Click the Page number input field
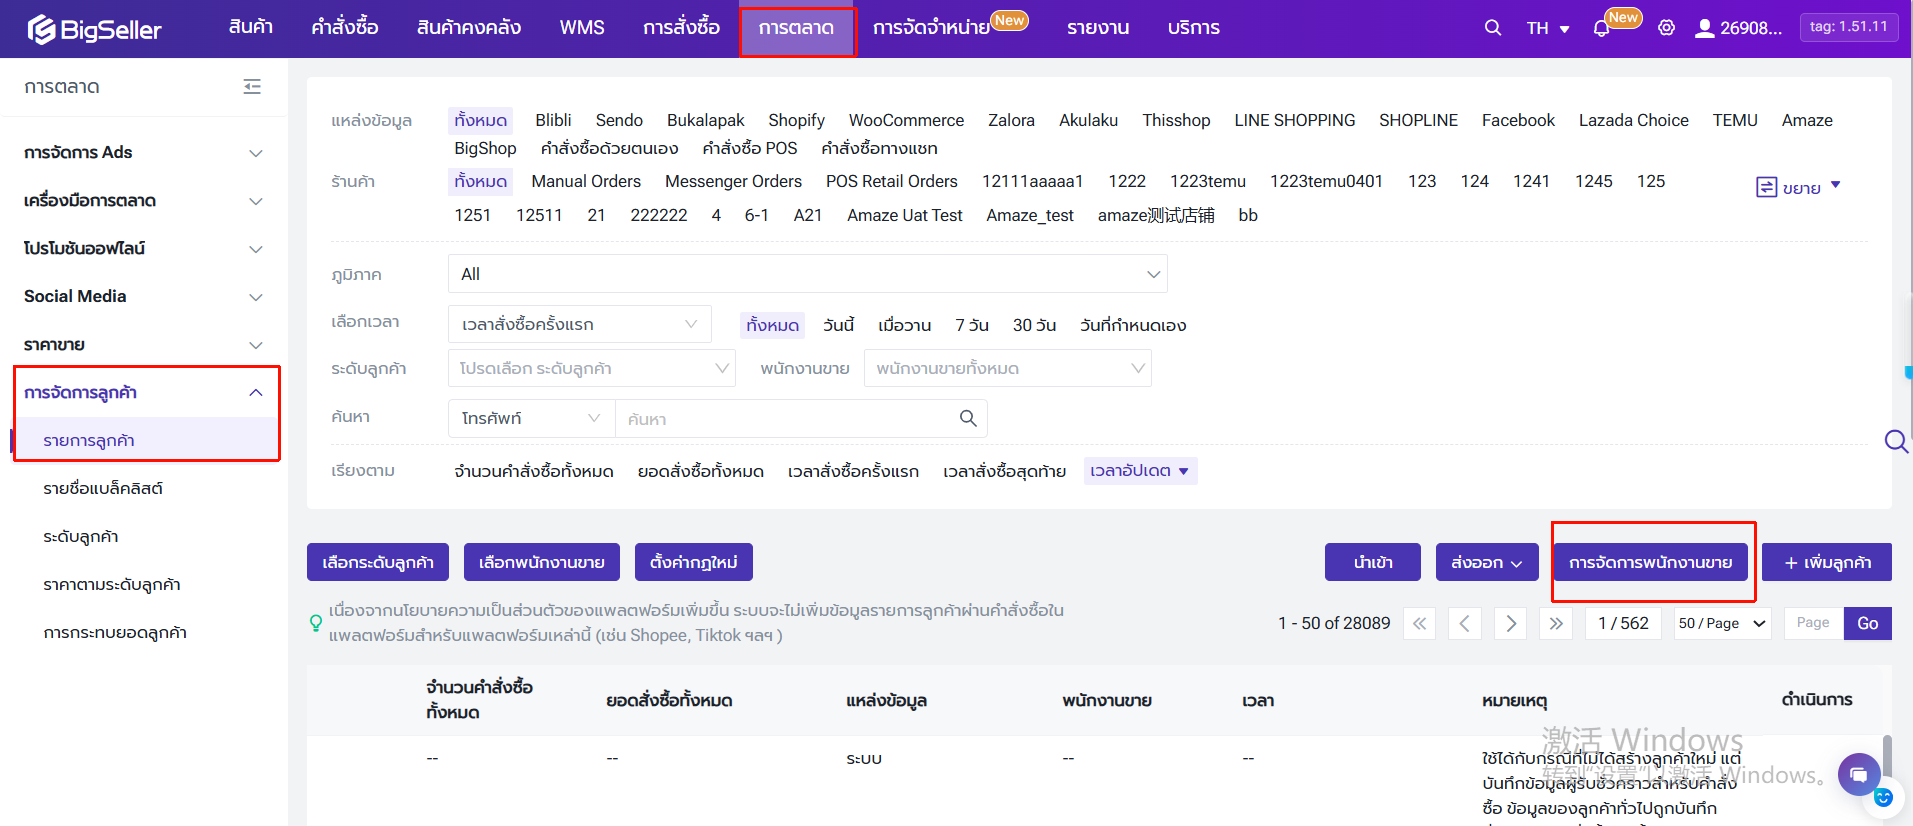 tap(1812, 623)
